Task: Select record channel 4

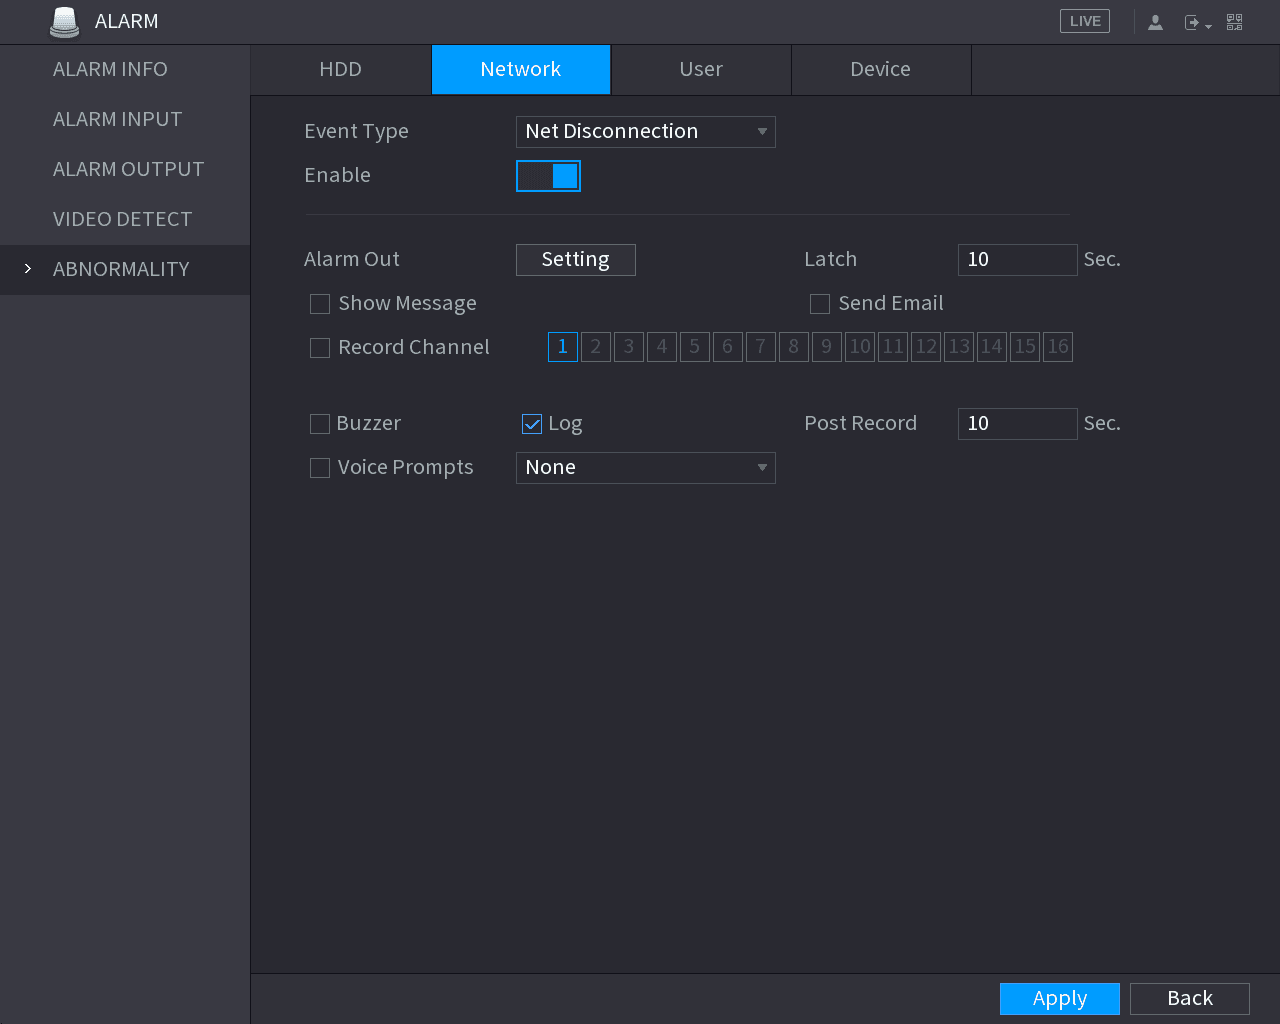Action: coord(662,347)
